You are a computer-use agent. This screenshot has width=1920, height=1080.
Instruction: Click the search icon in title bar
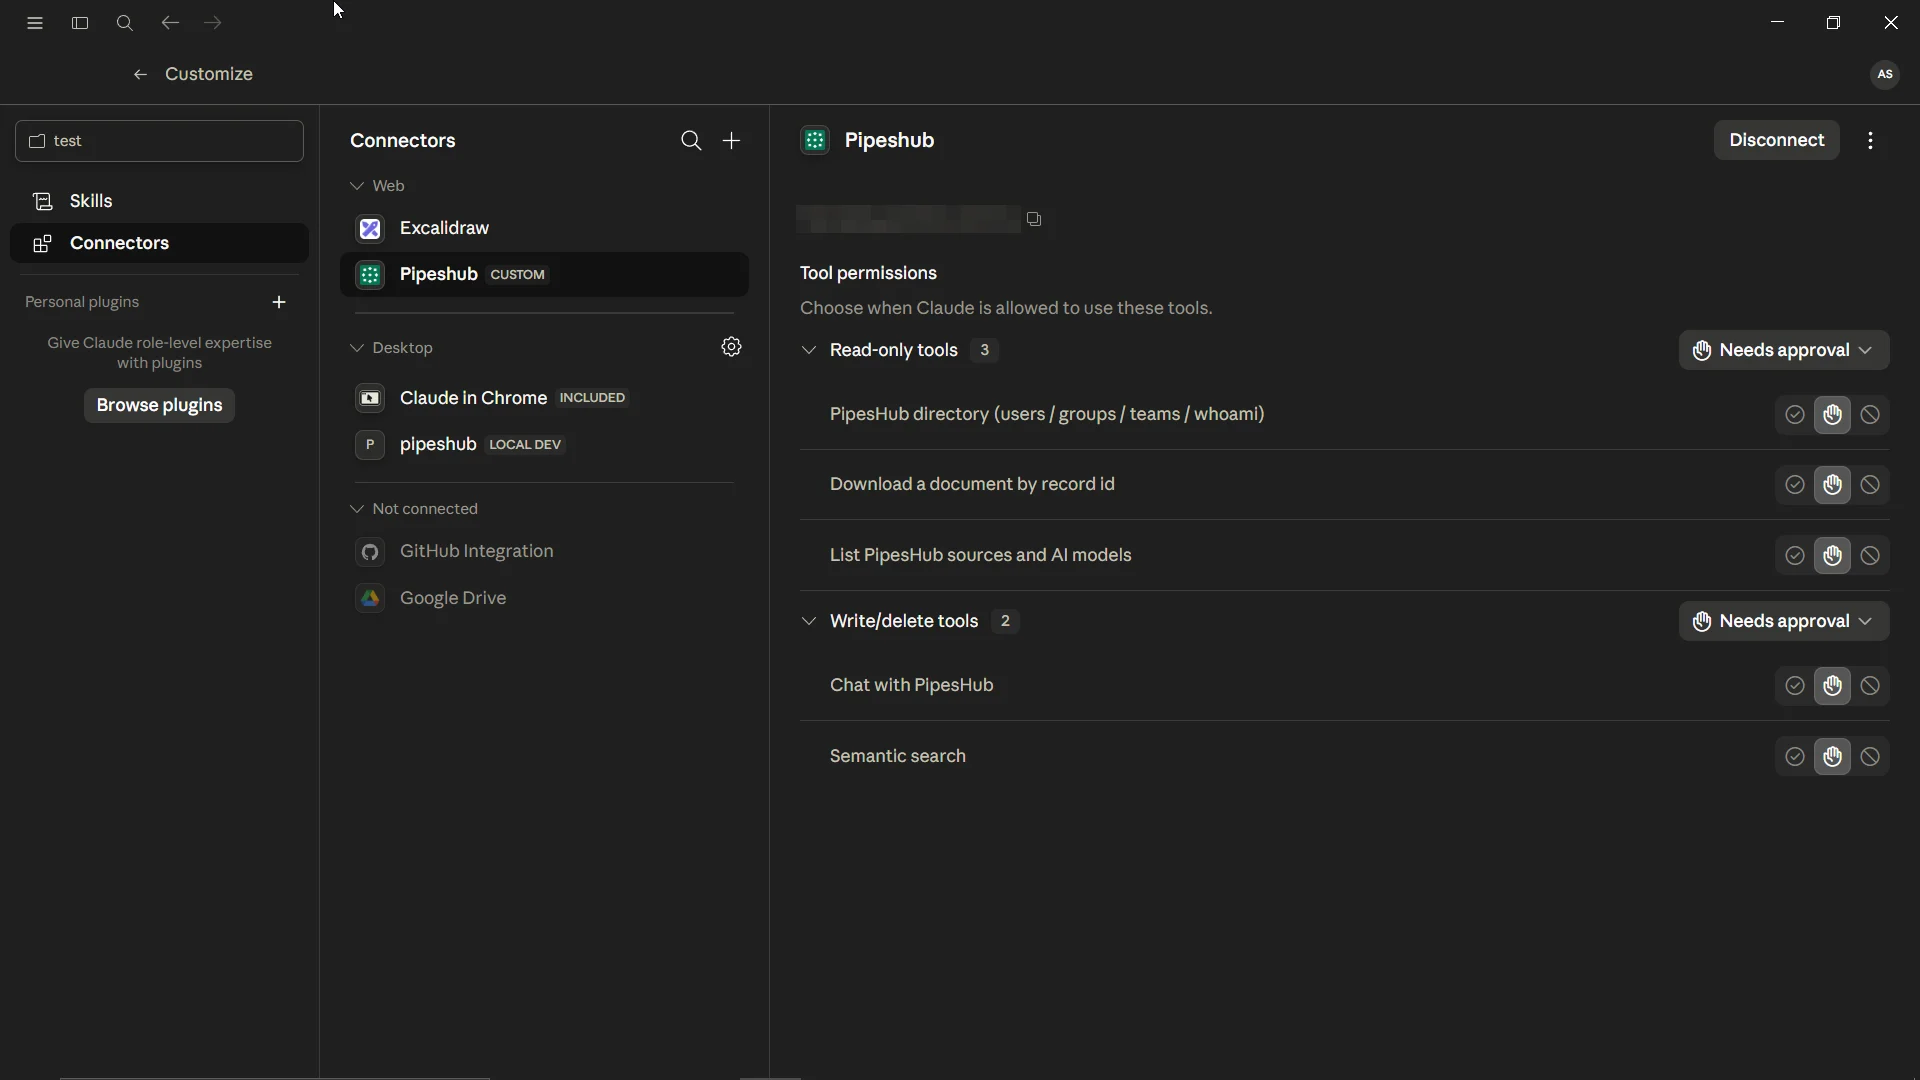point(125,23)
